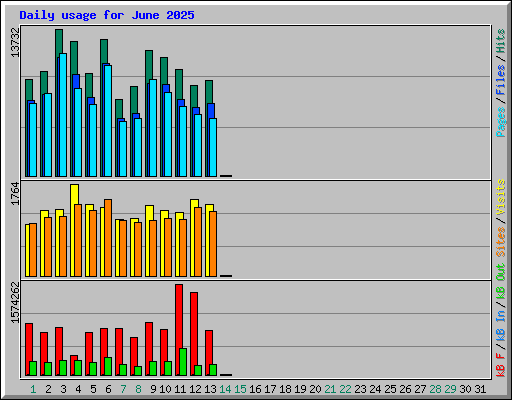Click day label 5 on the x-axis

(x=93, y=389)
